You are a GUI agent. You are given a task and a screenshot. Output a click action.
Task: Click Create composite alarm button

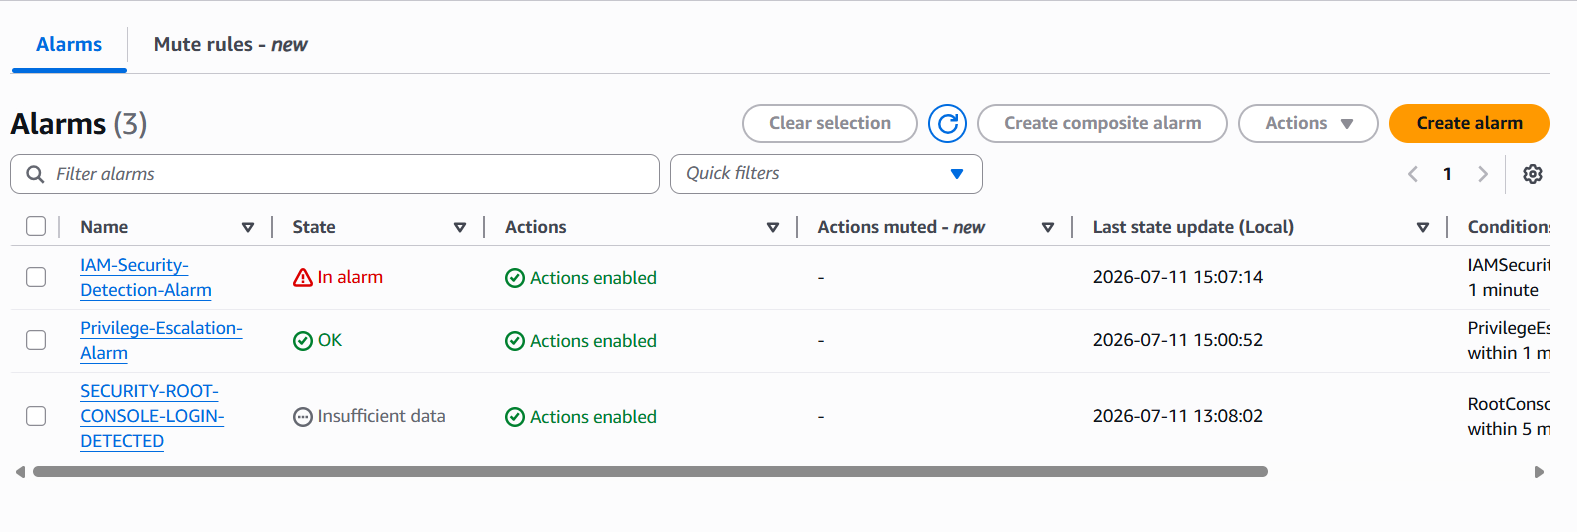[1102, 123]
